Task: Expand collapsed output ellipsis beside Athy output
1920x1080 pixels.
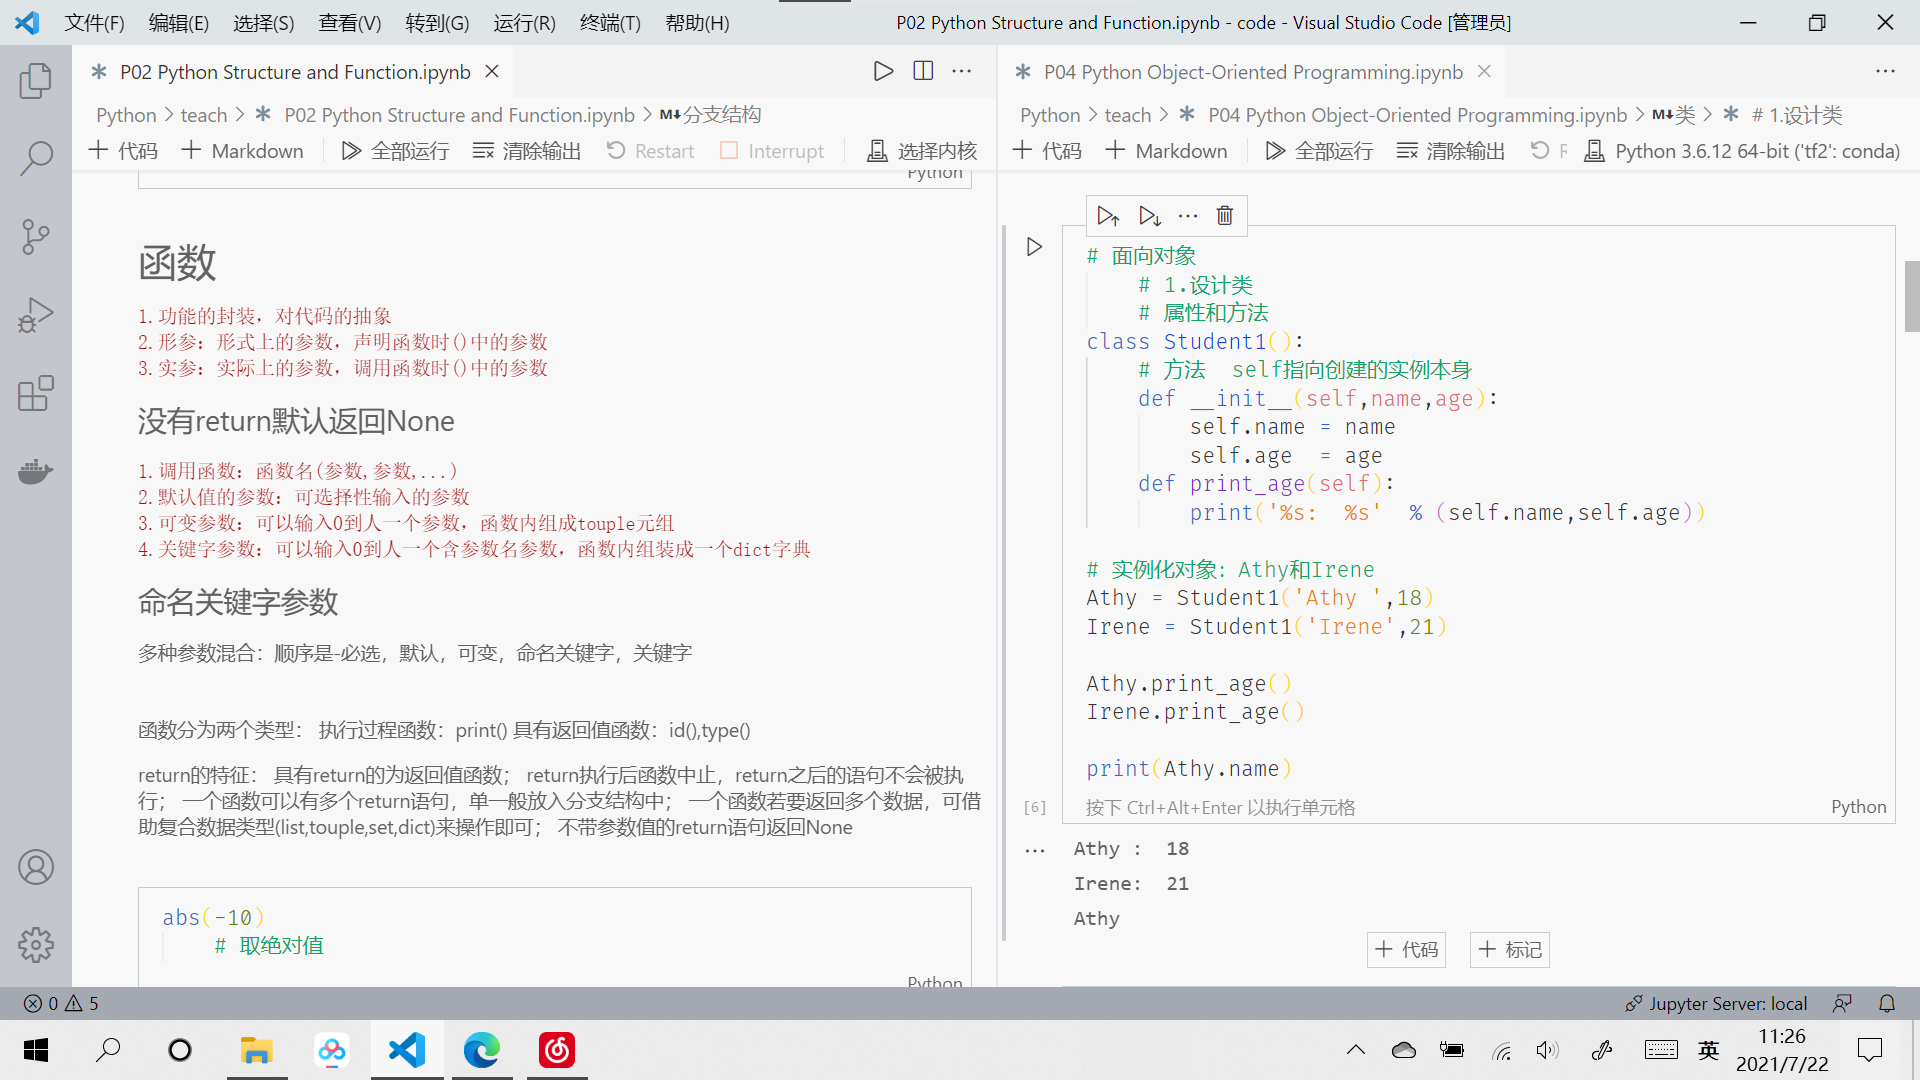Action: [x=1035, y=851]
